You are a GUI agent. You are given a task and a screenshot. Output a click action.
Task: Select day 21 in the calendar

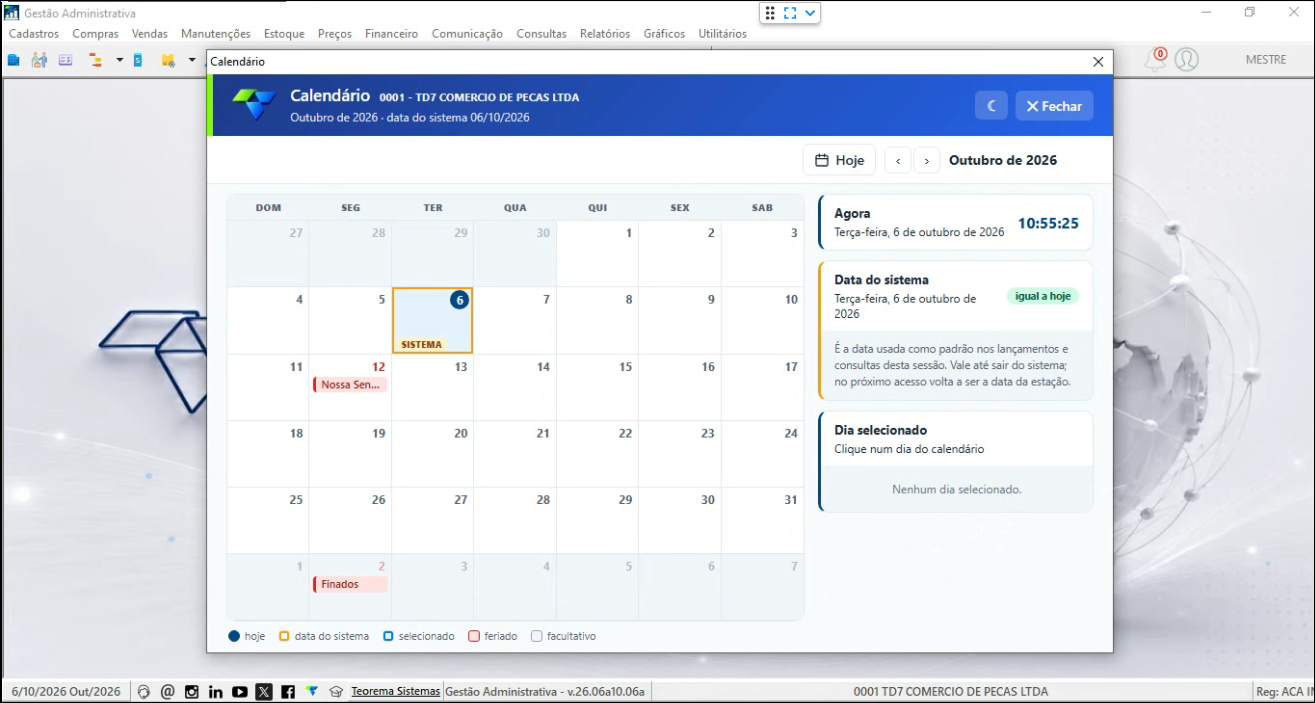[515, 454]
